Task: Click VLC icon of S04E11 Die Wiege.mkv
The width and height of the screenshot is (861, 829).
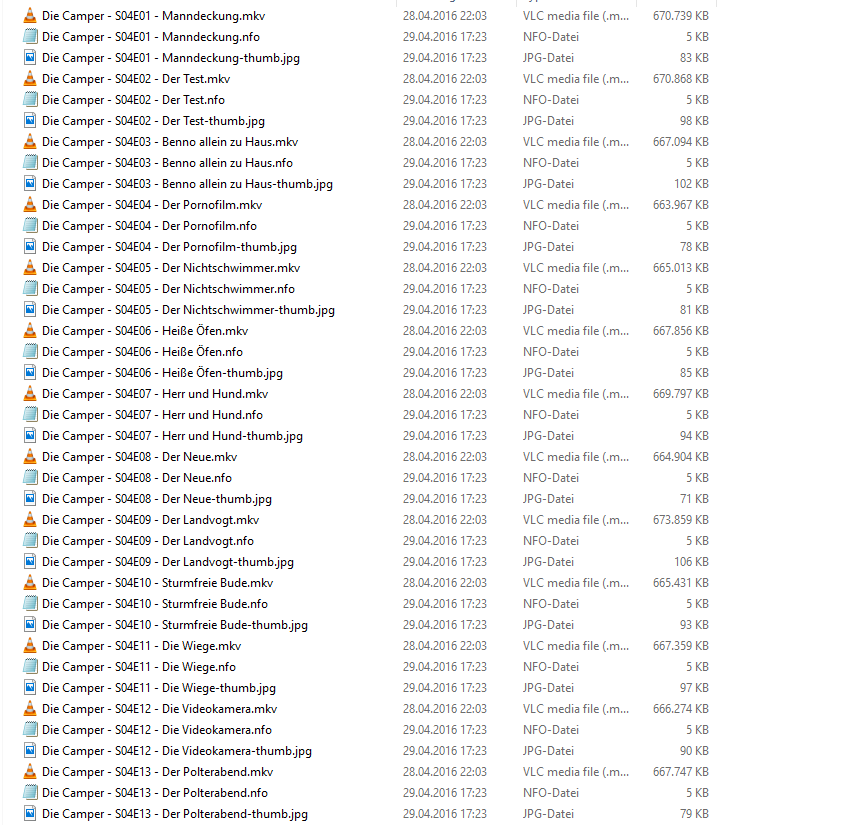Action: tap(30, 646)
